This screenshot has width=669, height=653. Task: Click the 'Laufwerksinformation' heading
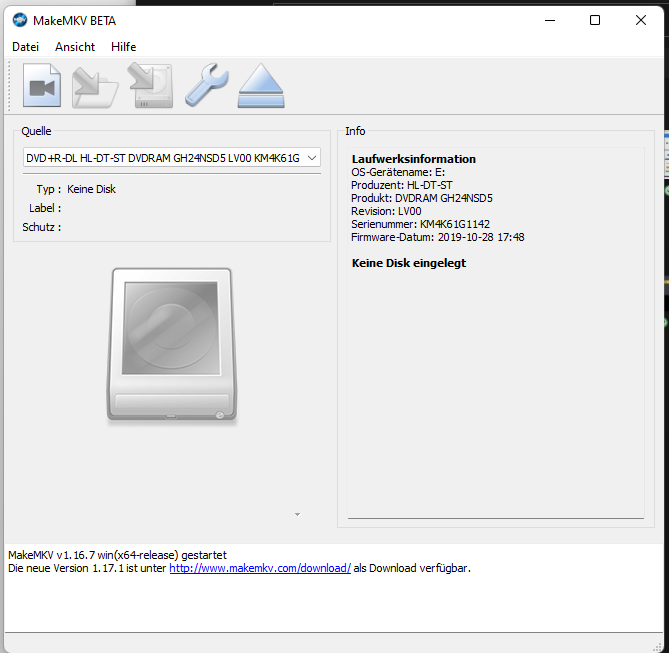coord(413,159)
